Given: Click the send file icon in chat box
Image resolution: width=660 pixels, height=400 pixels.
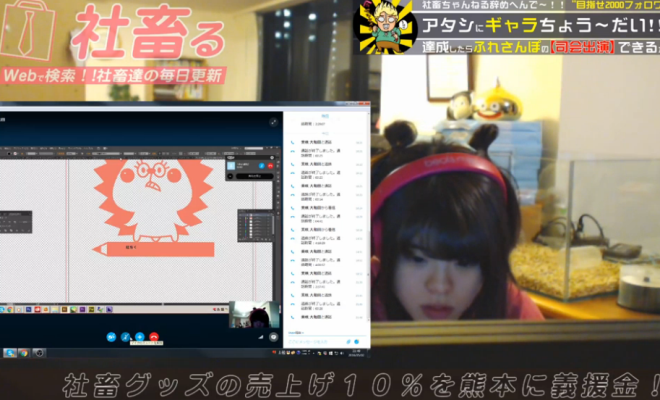Looking at the screenshot, I should (348, 340).
